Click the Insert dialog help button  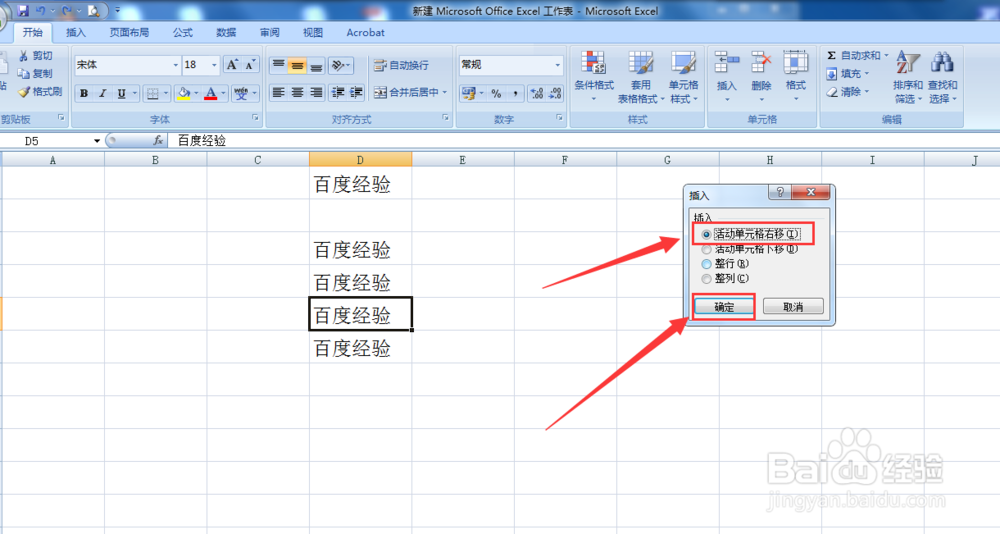[779, 192]
